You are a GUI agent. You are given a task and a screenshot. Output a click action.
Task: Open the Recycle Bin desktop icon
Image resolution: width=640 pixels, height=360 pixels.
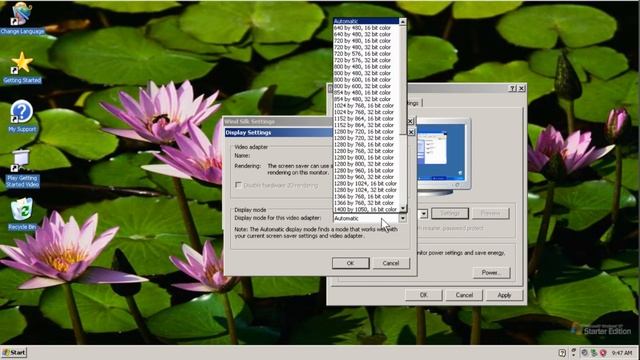[x=22, y=214]
